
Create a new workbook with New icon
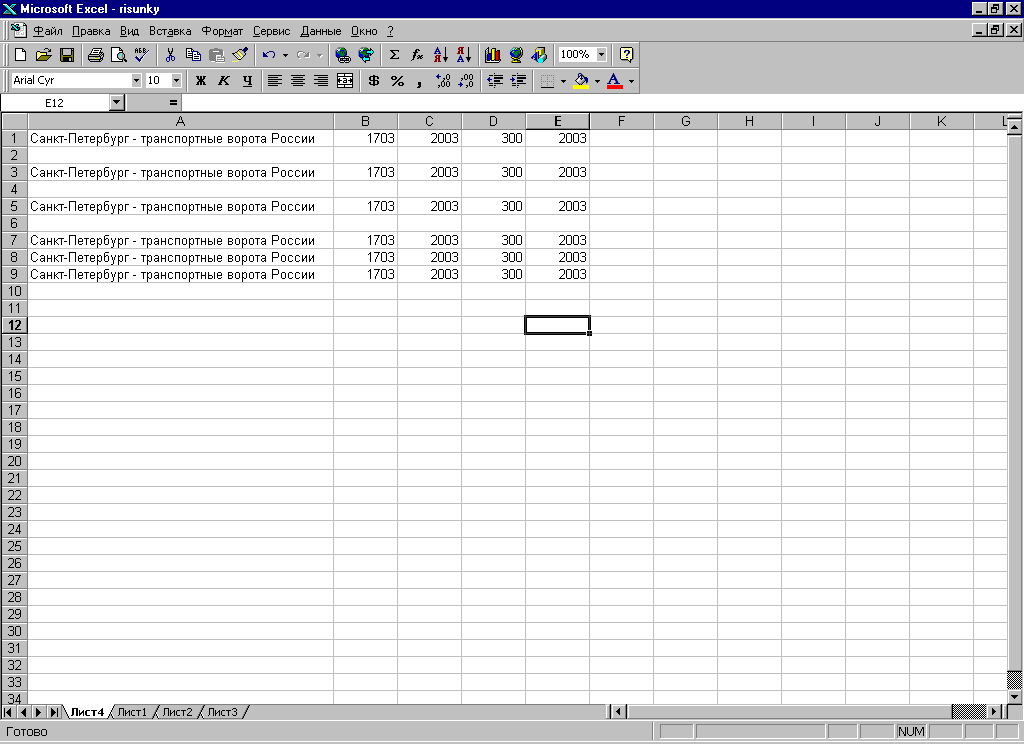[x=20, y=55]
